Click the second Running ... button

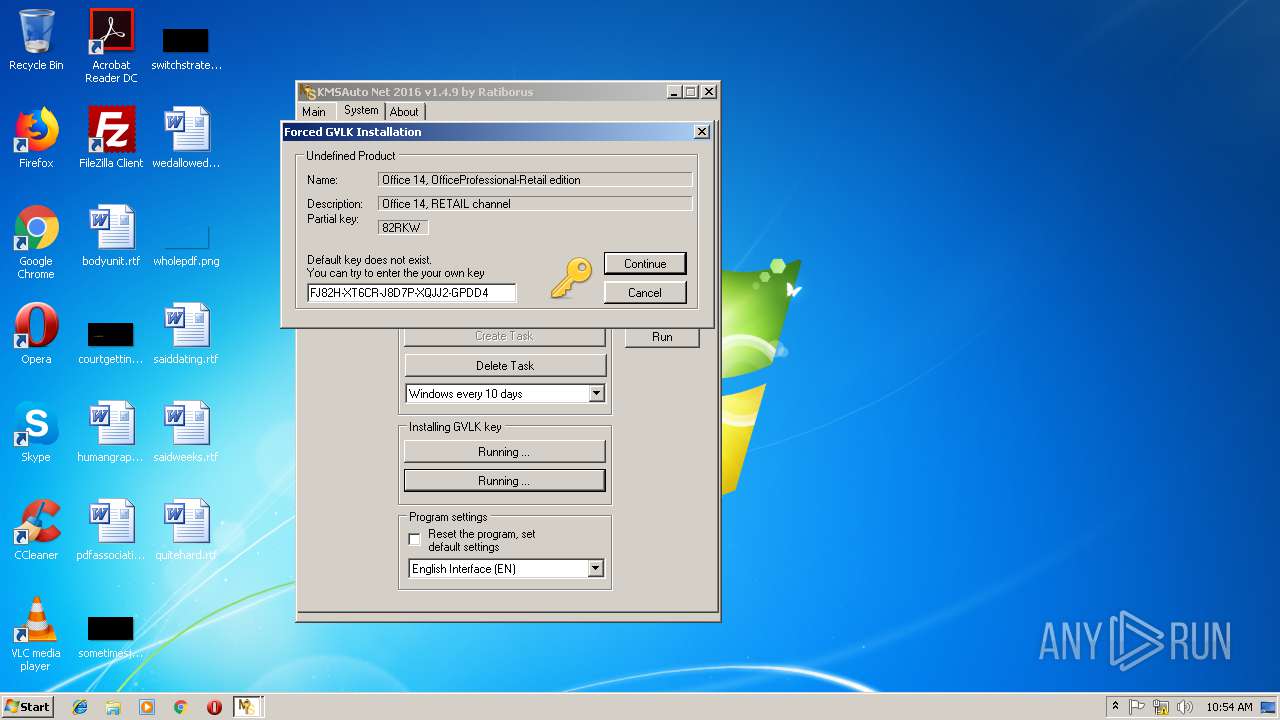coord(505,481)
